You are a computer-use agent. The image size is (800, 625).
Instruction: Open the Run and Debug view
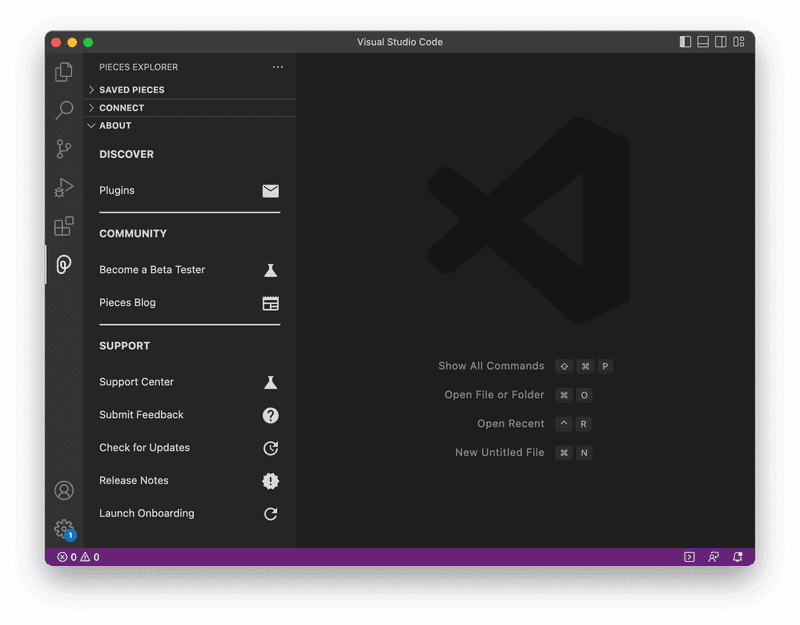[64, 187]
